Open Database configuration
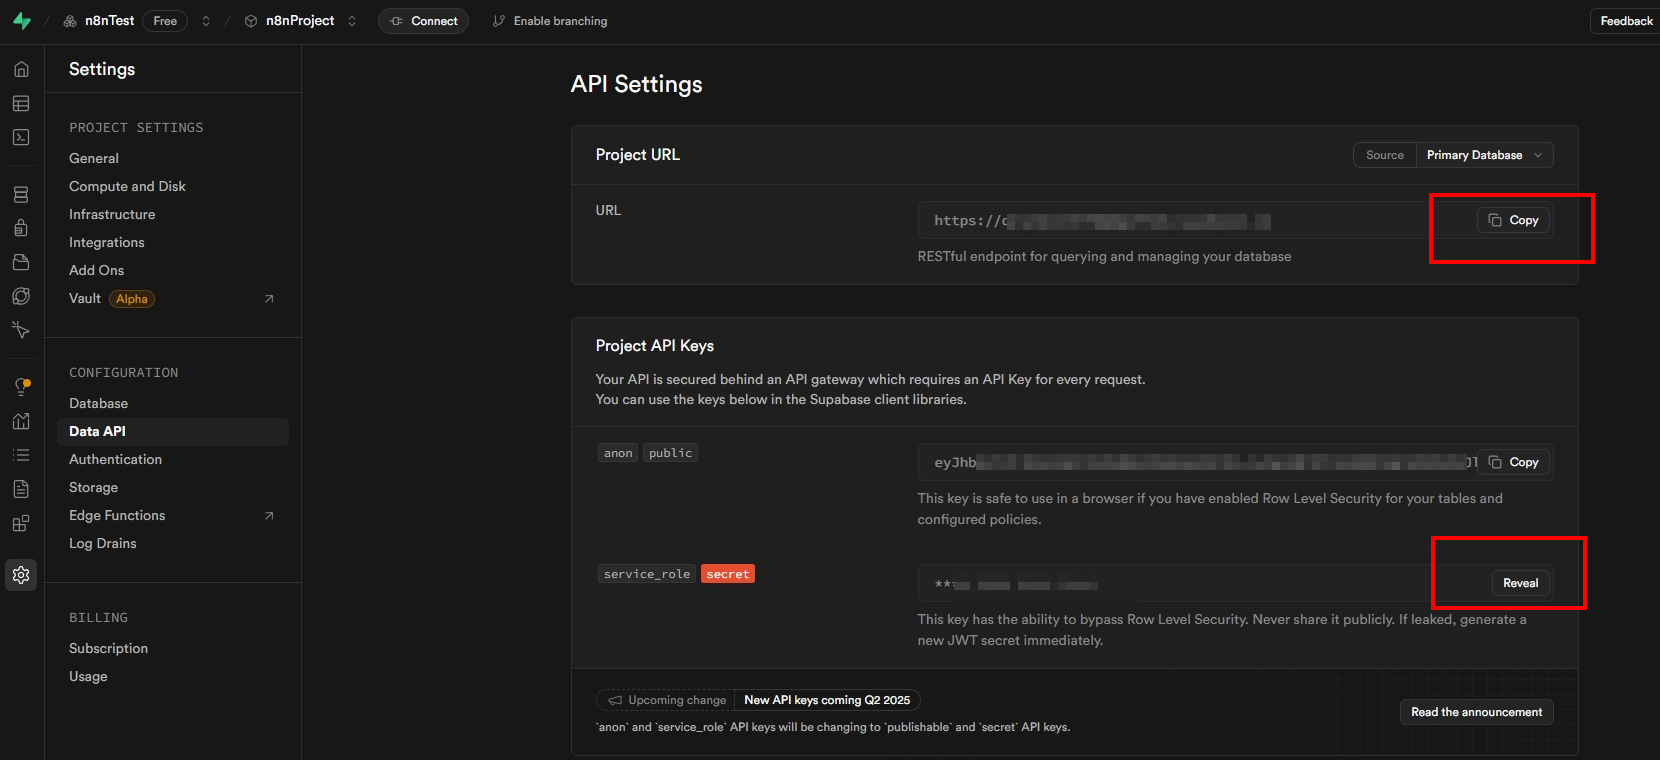 pyautogui.click(x=98, y=403)
